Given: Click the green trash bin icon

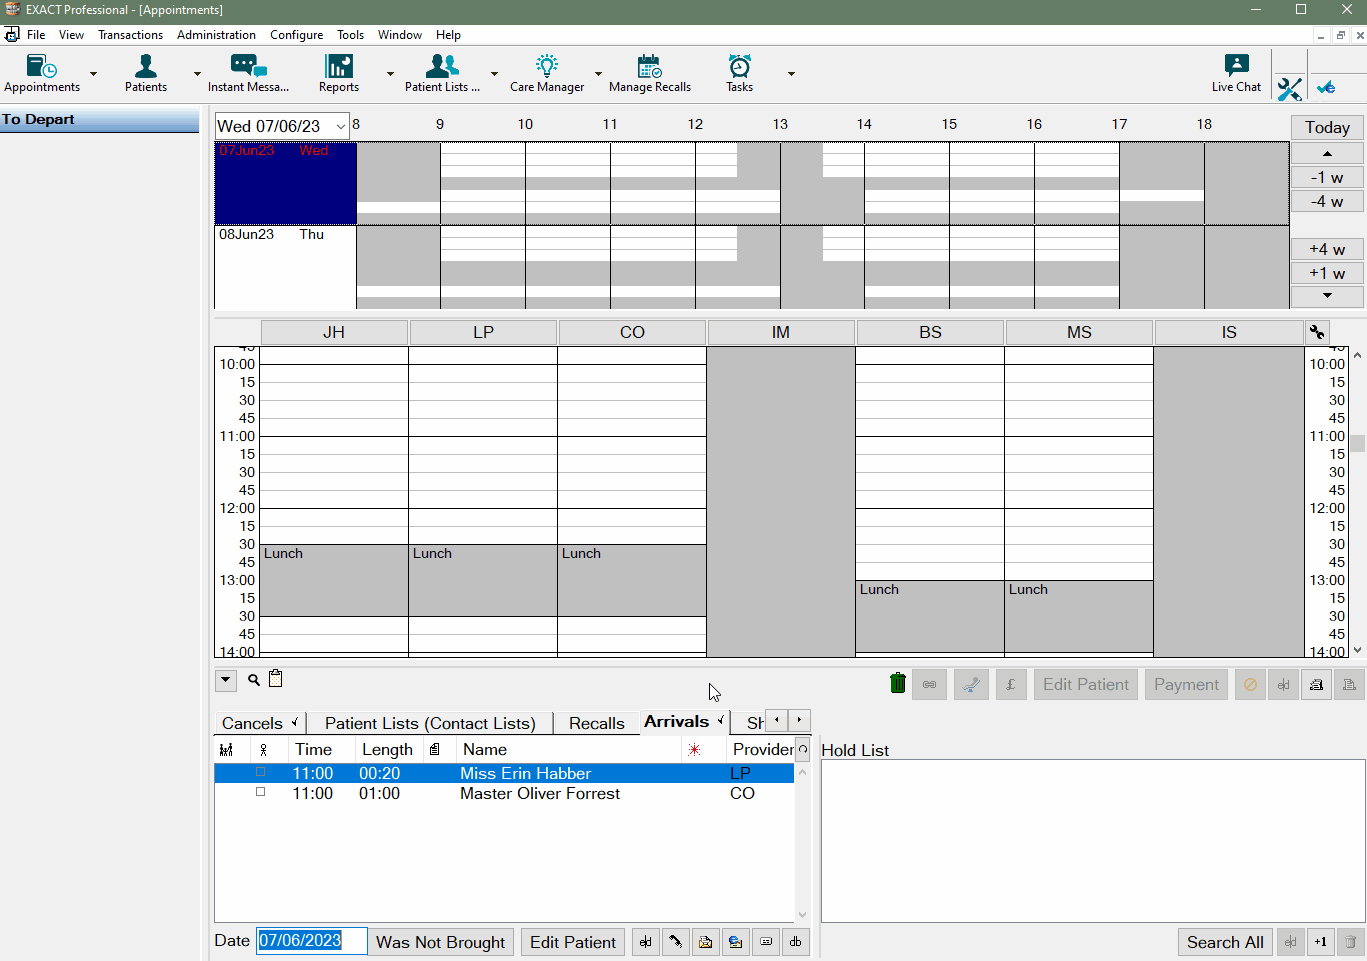Looking at the screenshot, I should click(897, 684).
